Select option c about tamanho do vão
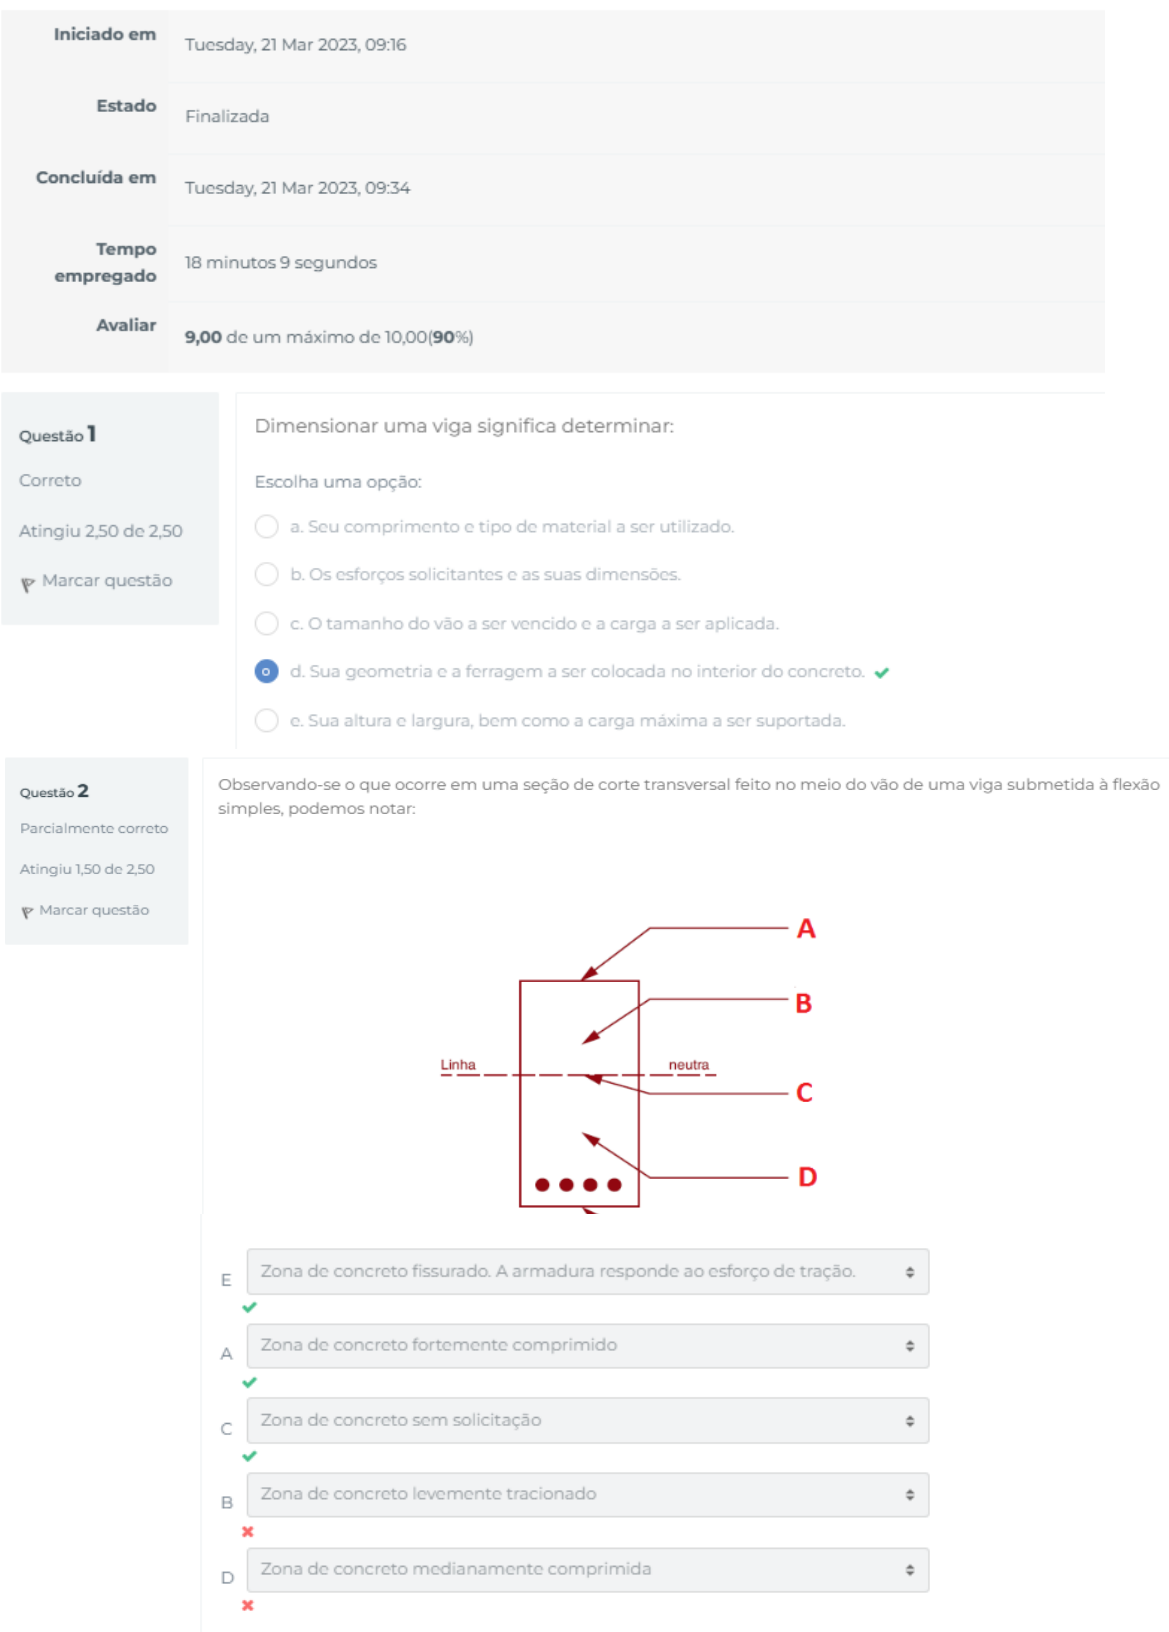Viewport: 1169px width, 1632px height. pyautogui.click(x=266, y=623)
